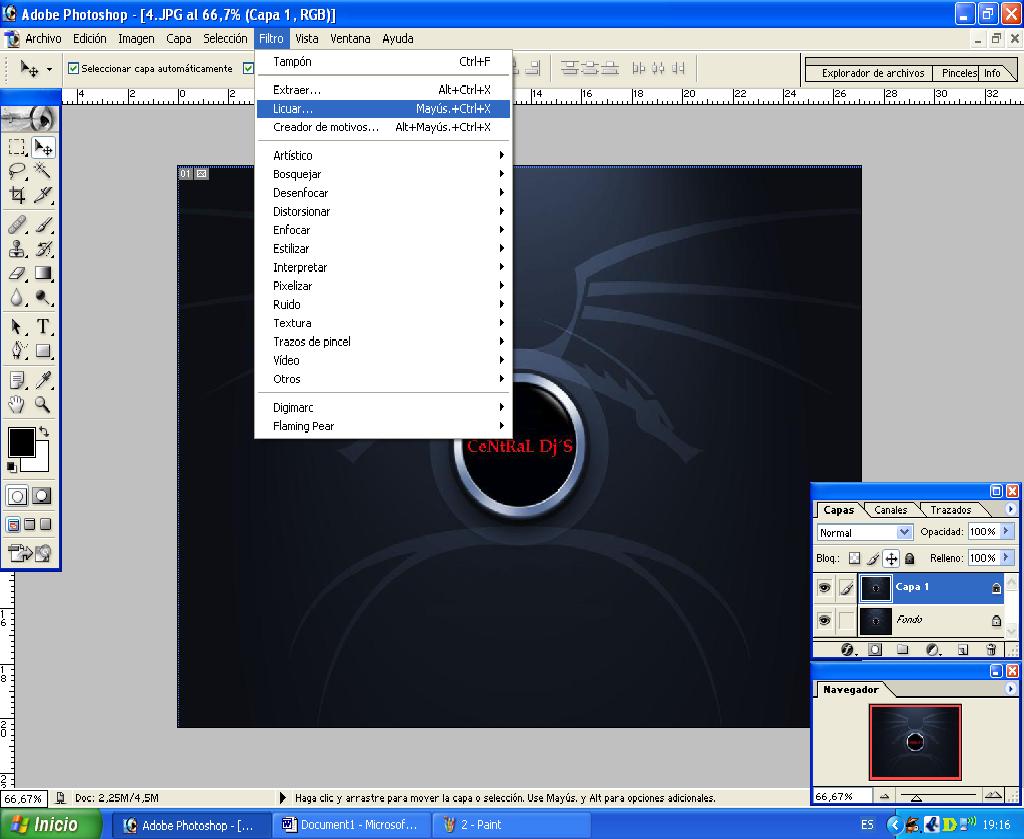Viewport: 1024px width, 839px height.
Task: Delete layer using trash icon
Action: click(991, 649)
